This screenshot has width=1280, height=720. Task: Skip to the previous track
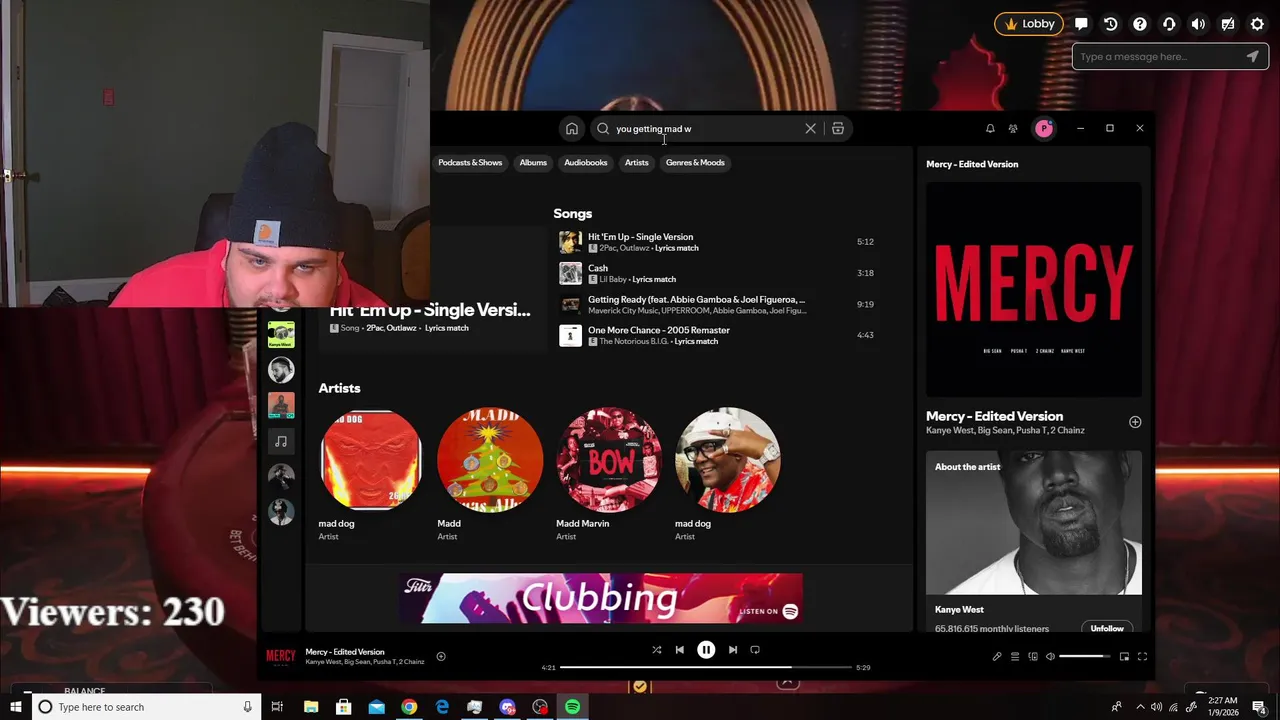680,650
